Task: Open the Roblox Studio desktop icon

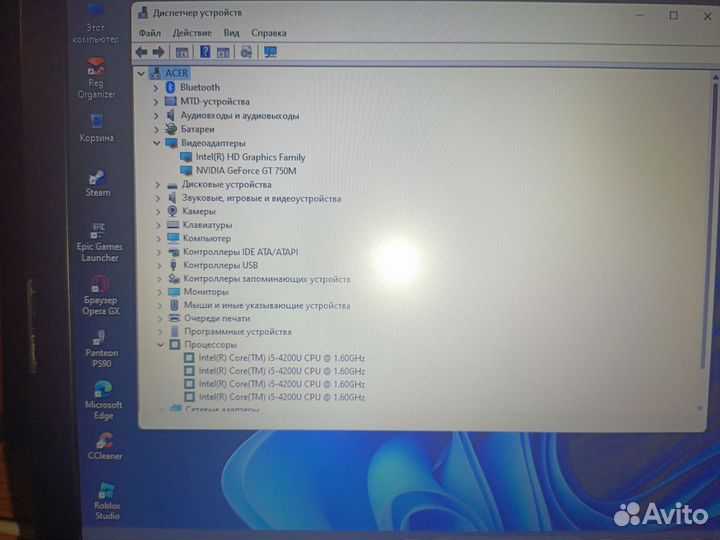Action: click(x=107, y=501)
